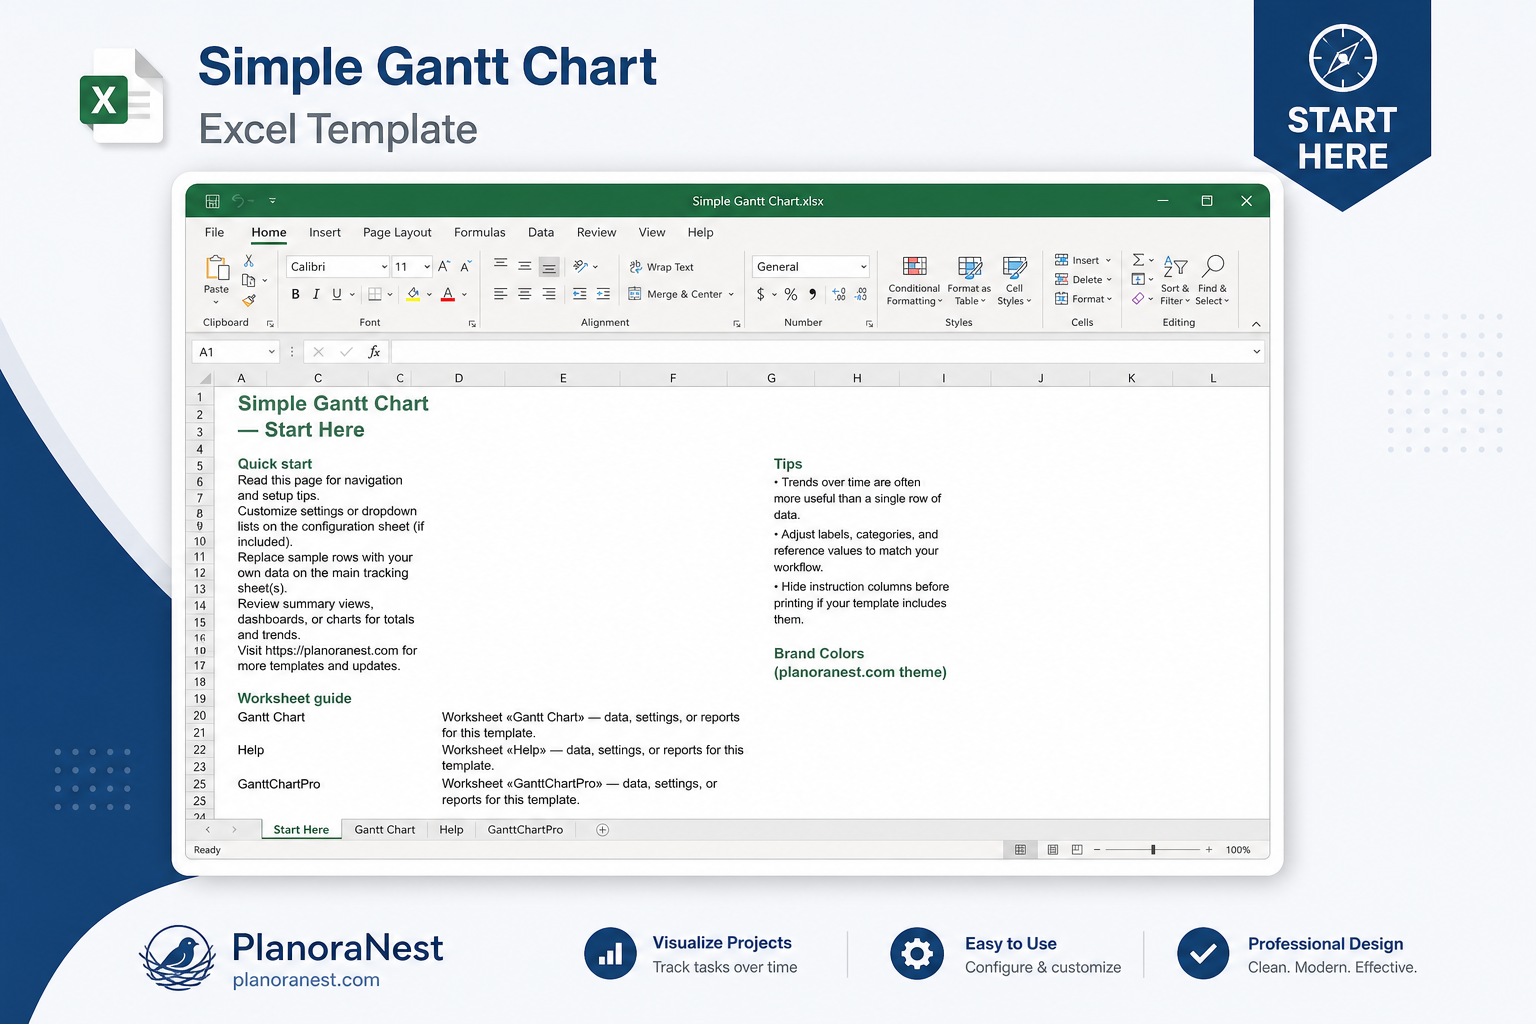Open the Fill Color dropdown arrow
Viewport: 1536px width, 1024px height.
(429, 295)
